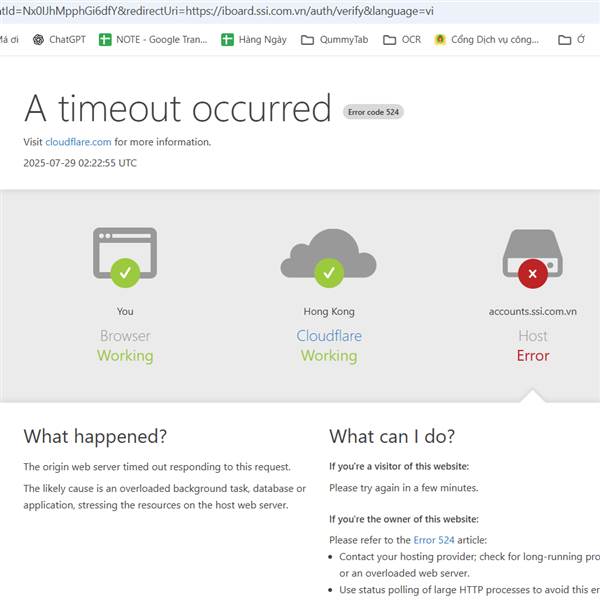
Task: Click the timestamp 2025-07-29 02:22:55 UTC
Action: [x=80, y=163]
